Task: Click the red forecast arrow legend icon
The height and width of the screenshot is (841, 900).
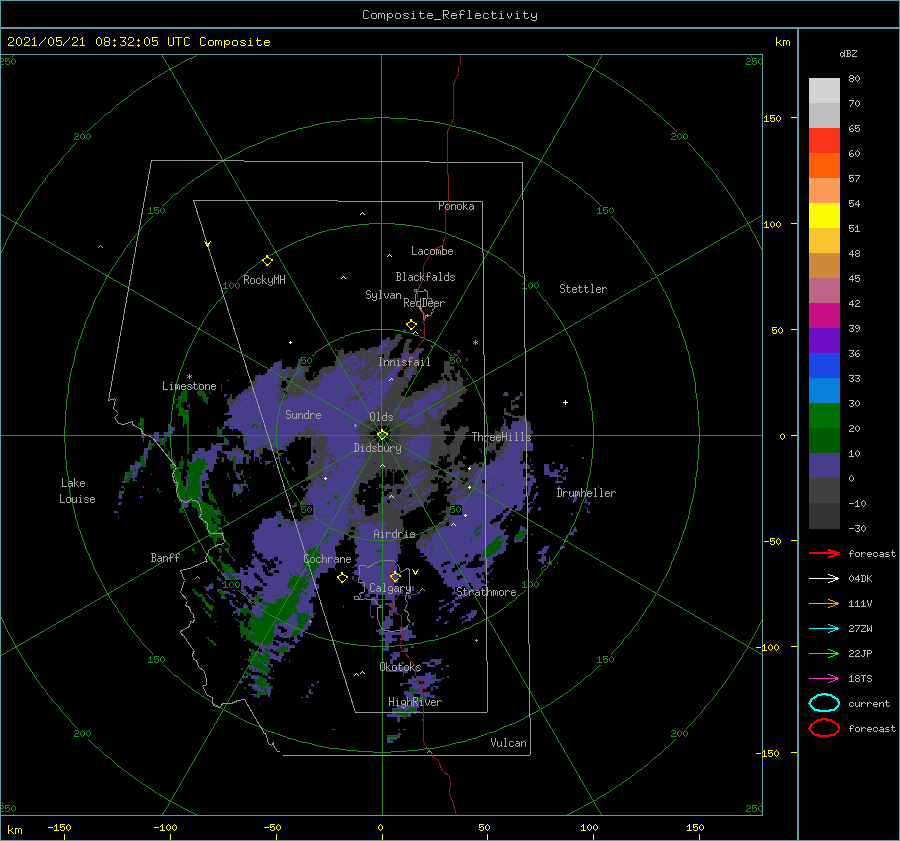Action: point(824,553)
